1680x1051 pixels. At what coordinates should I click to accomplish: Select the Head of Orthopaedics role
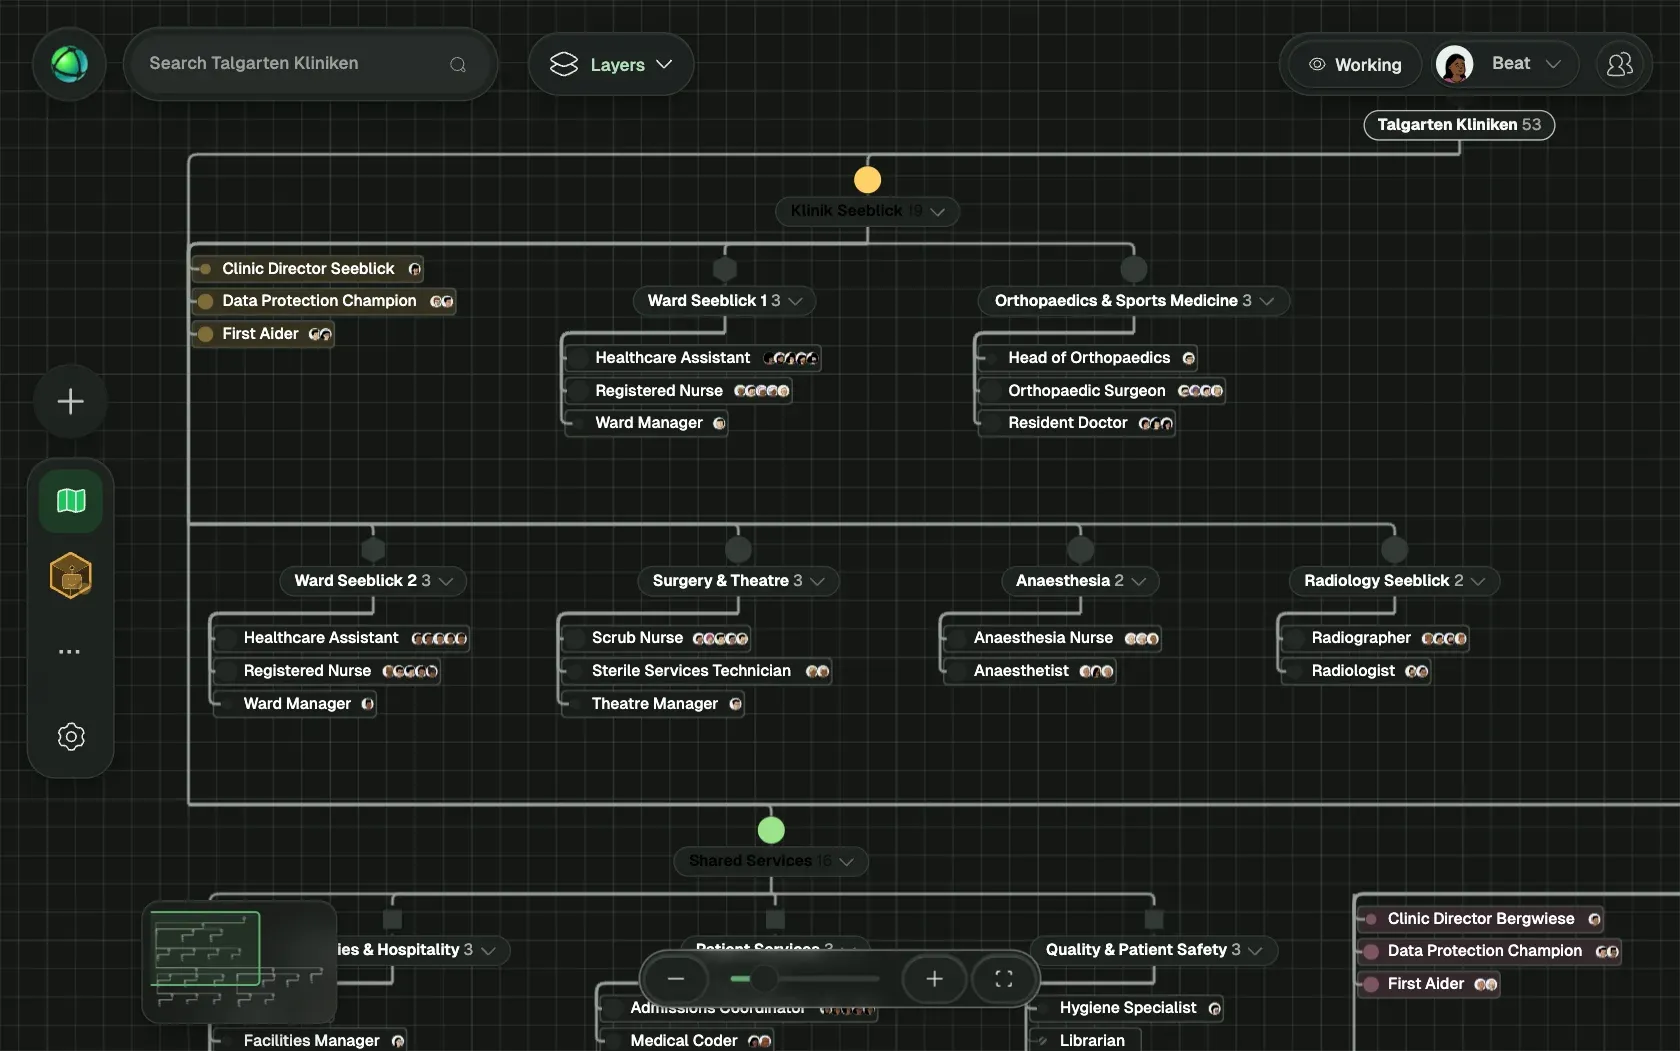(1088, 358)
